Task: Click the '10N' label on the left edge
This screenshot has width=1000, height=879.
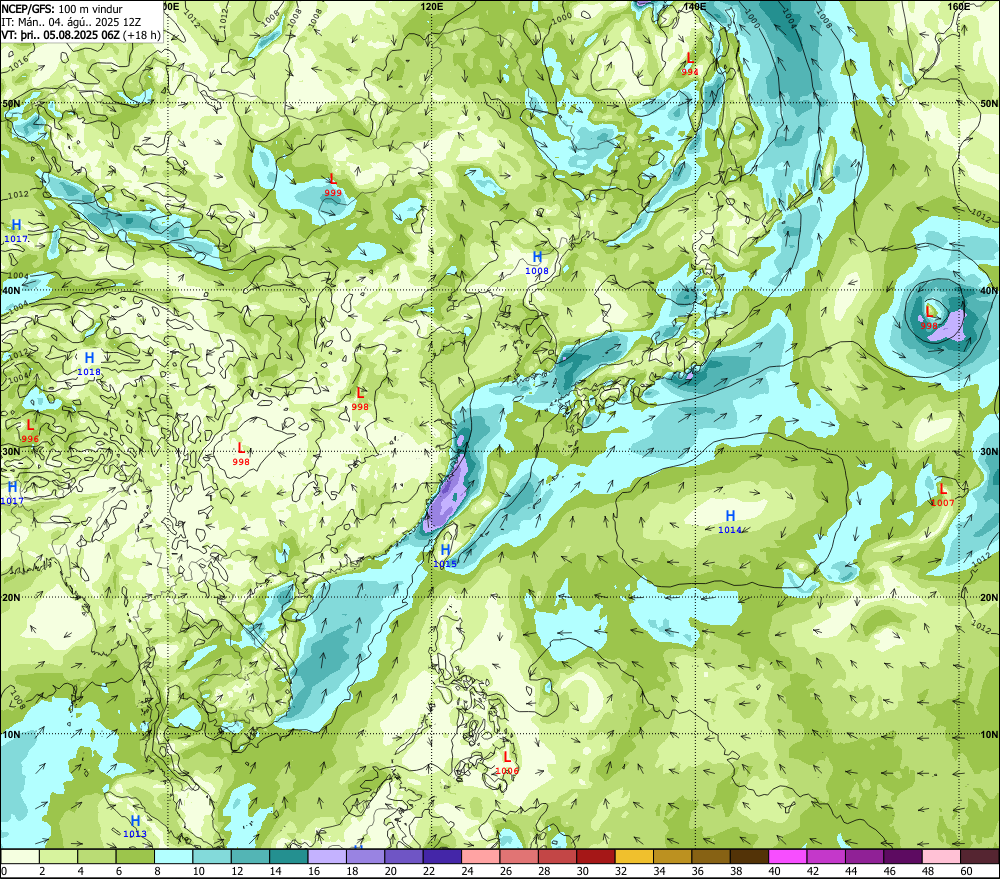Action: (x=11, y=734)
